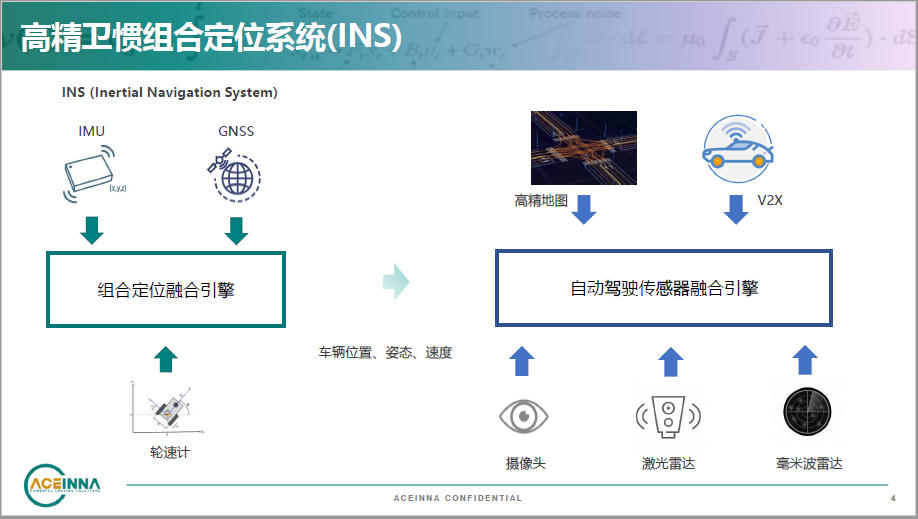Click the teal right arrow between boxes

pyautogui.click(x=396, y=282)
